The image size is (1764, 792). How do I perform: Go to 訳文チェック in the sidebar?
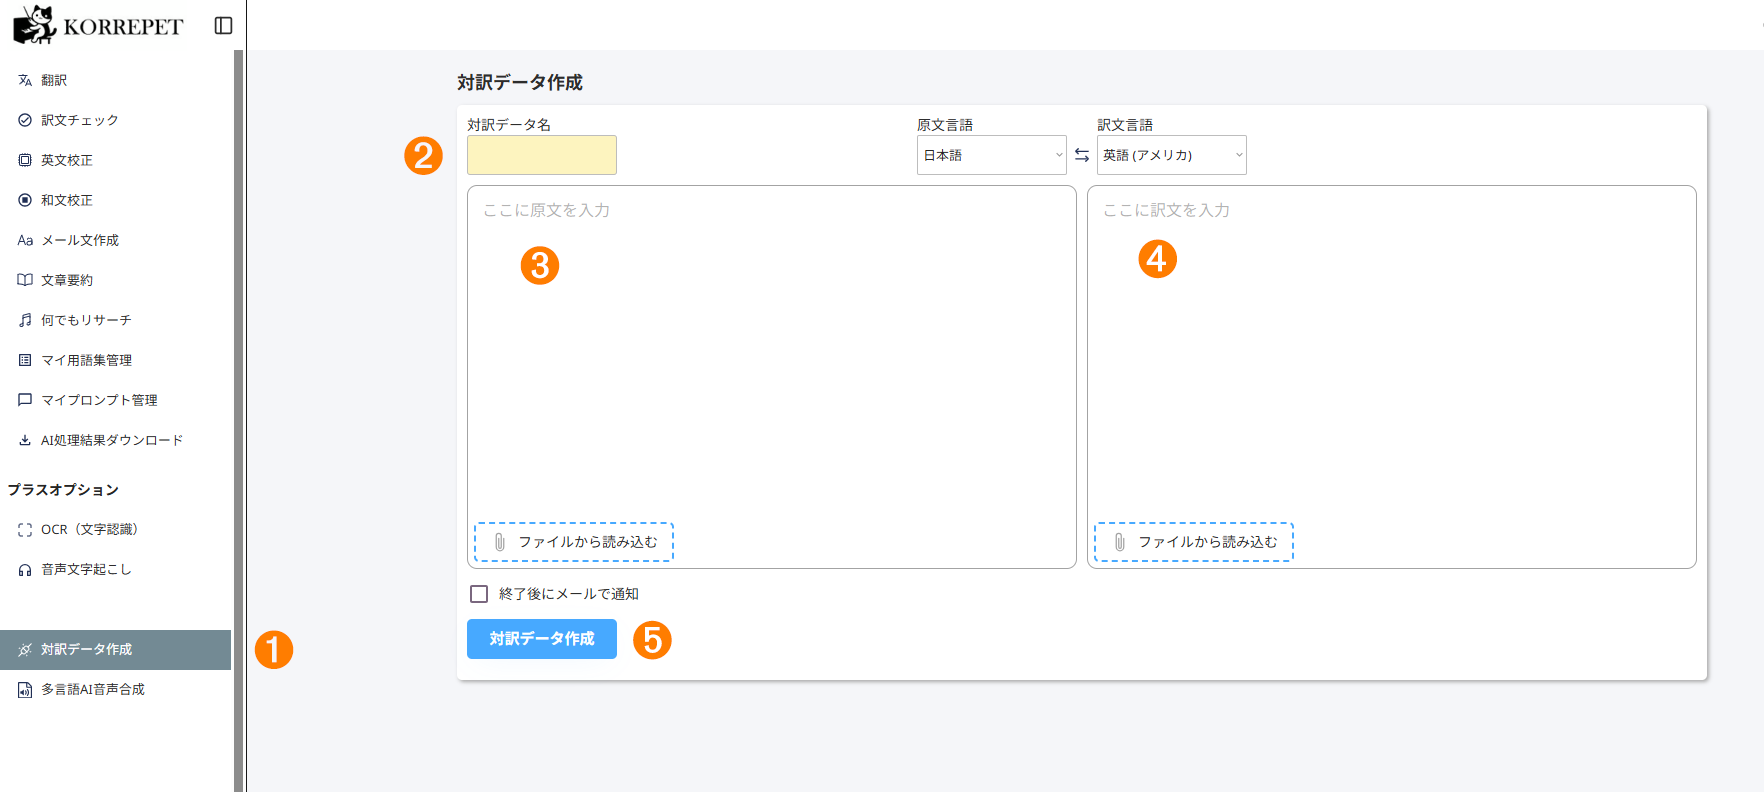[x=116, y=120]
